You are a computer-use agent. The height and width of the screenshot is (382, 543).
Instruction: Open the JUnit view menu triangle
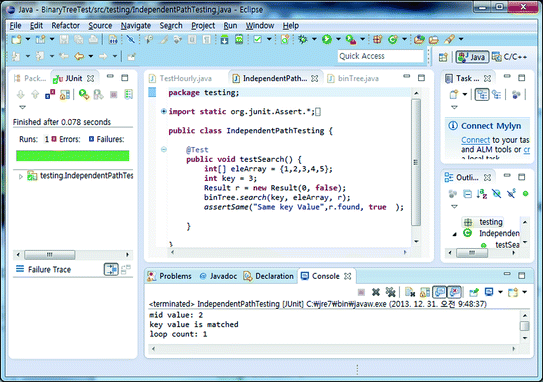(23, 107)
